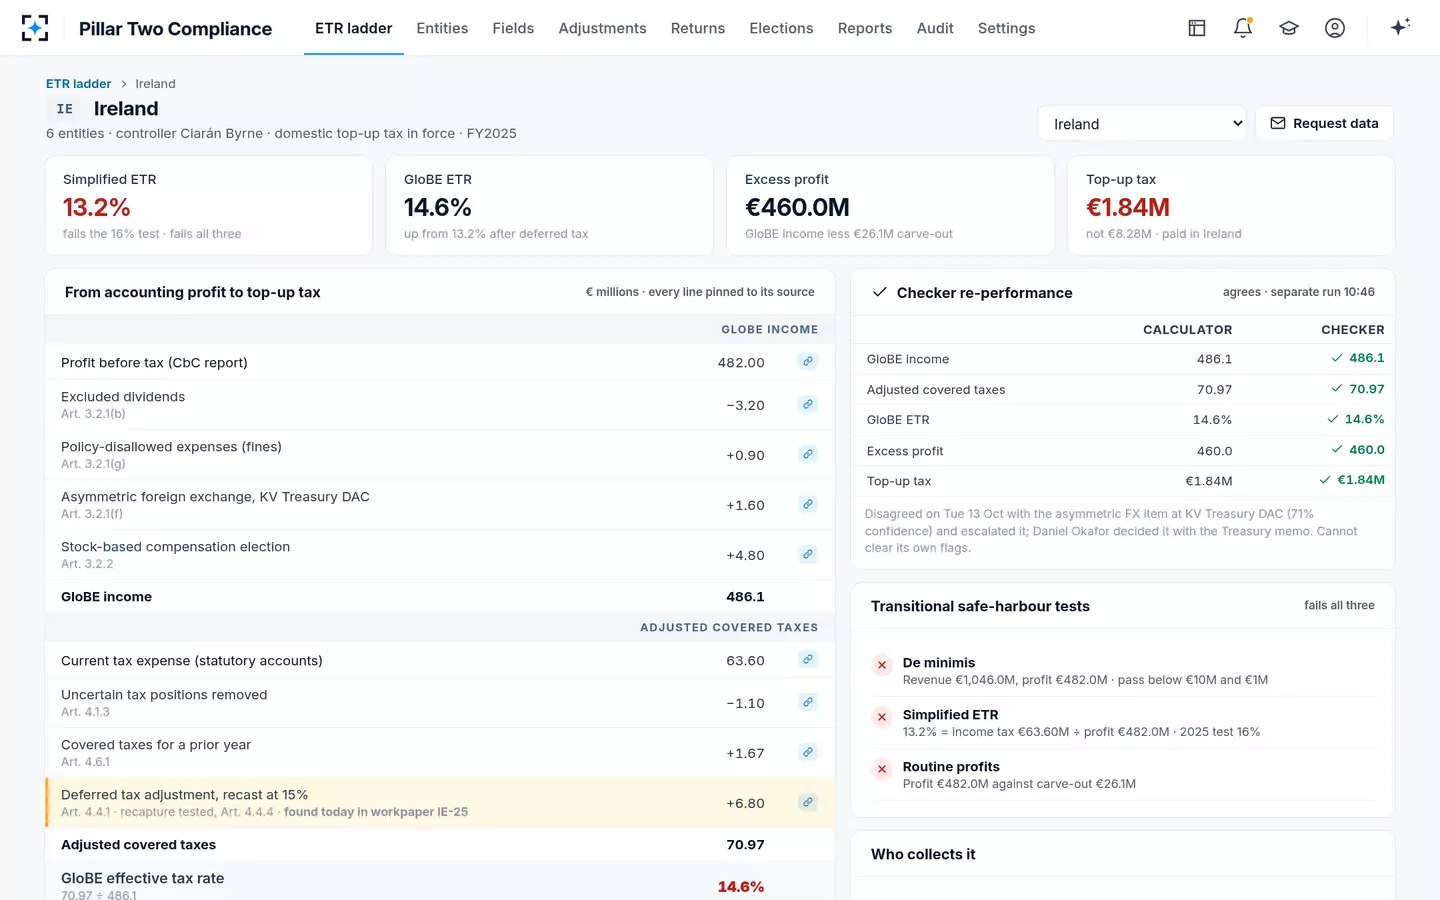Click the Pillar Two Compliance title
Viewport: 1440px width, 900px height.
(175, 29)
